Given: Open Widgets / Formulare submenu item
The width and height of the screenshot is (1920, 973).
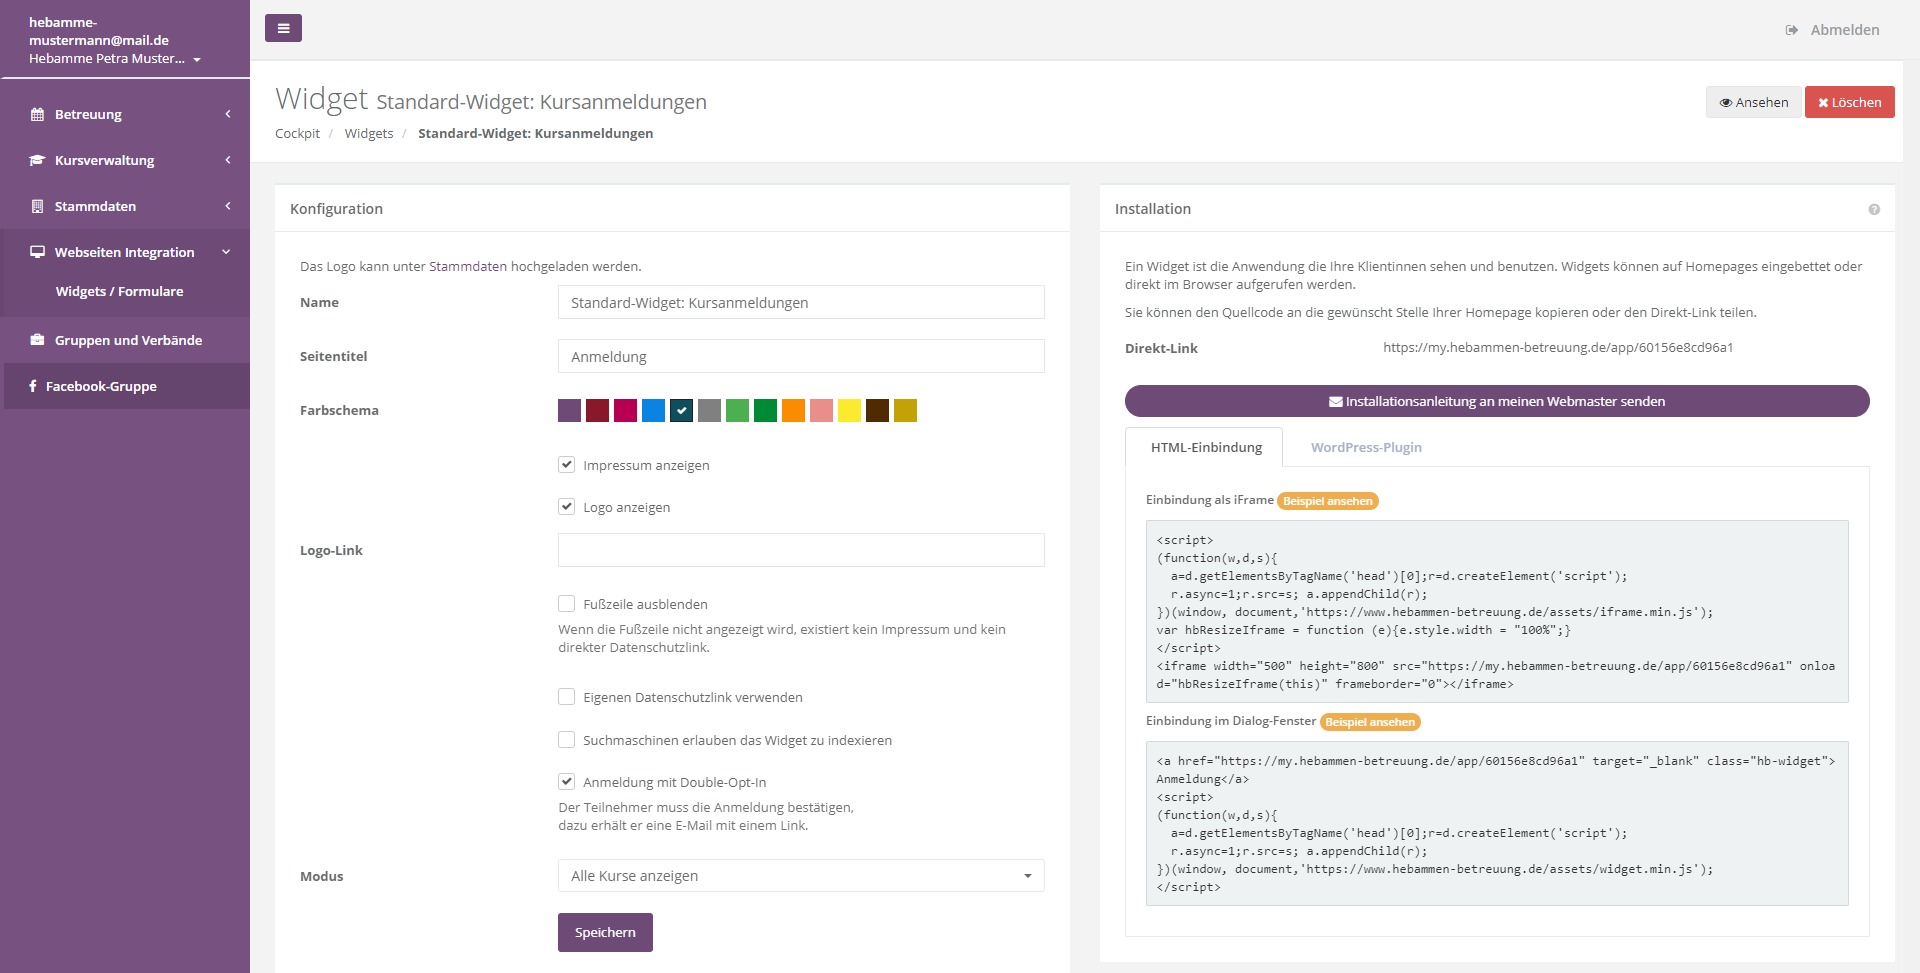Looking at the screenshot, I should pyautogui.click(x=119, y=291).
